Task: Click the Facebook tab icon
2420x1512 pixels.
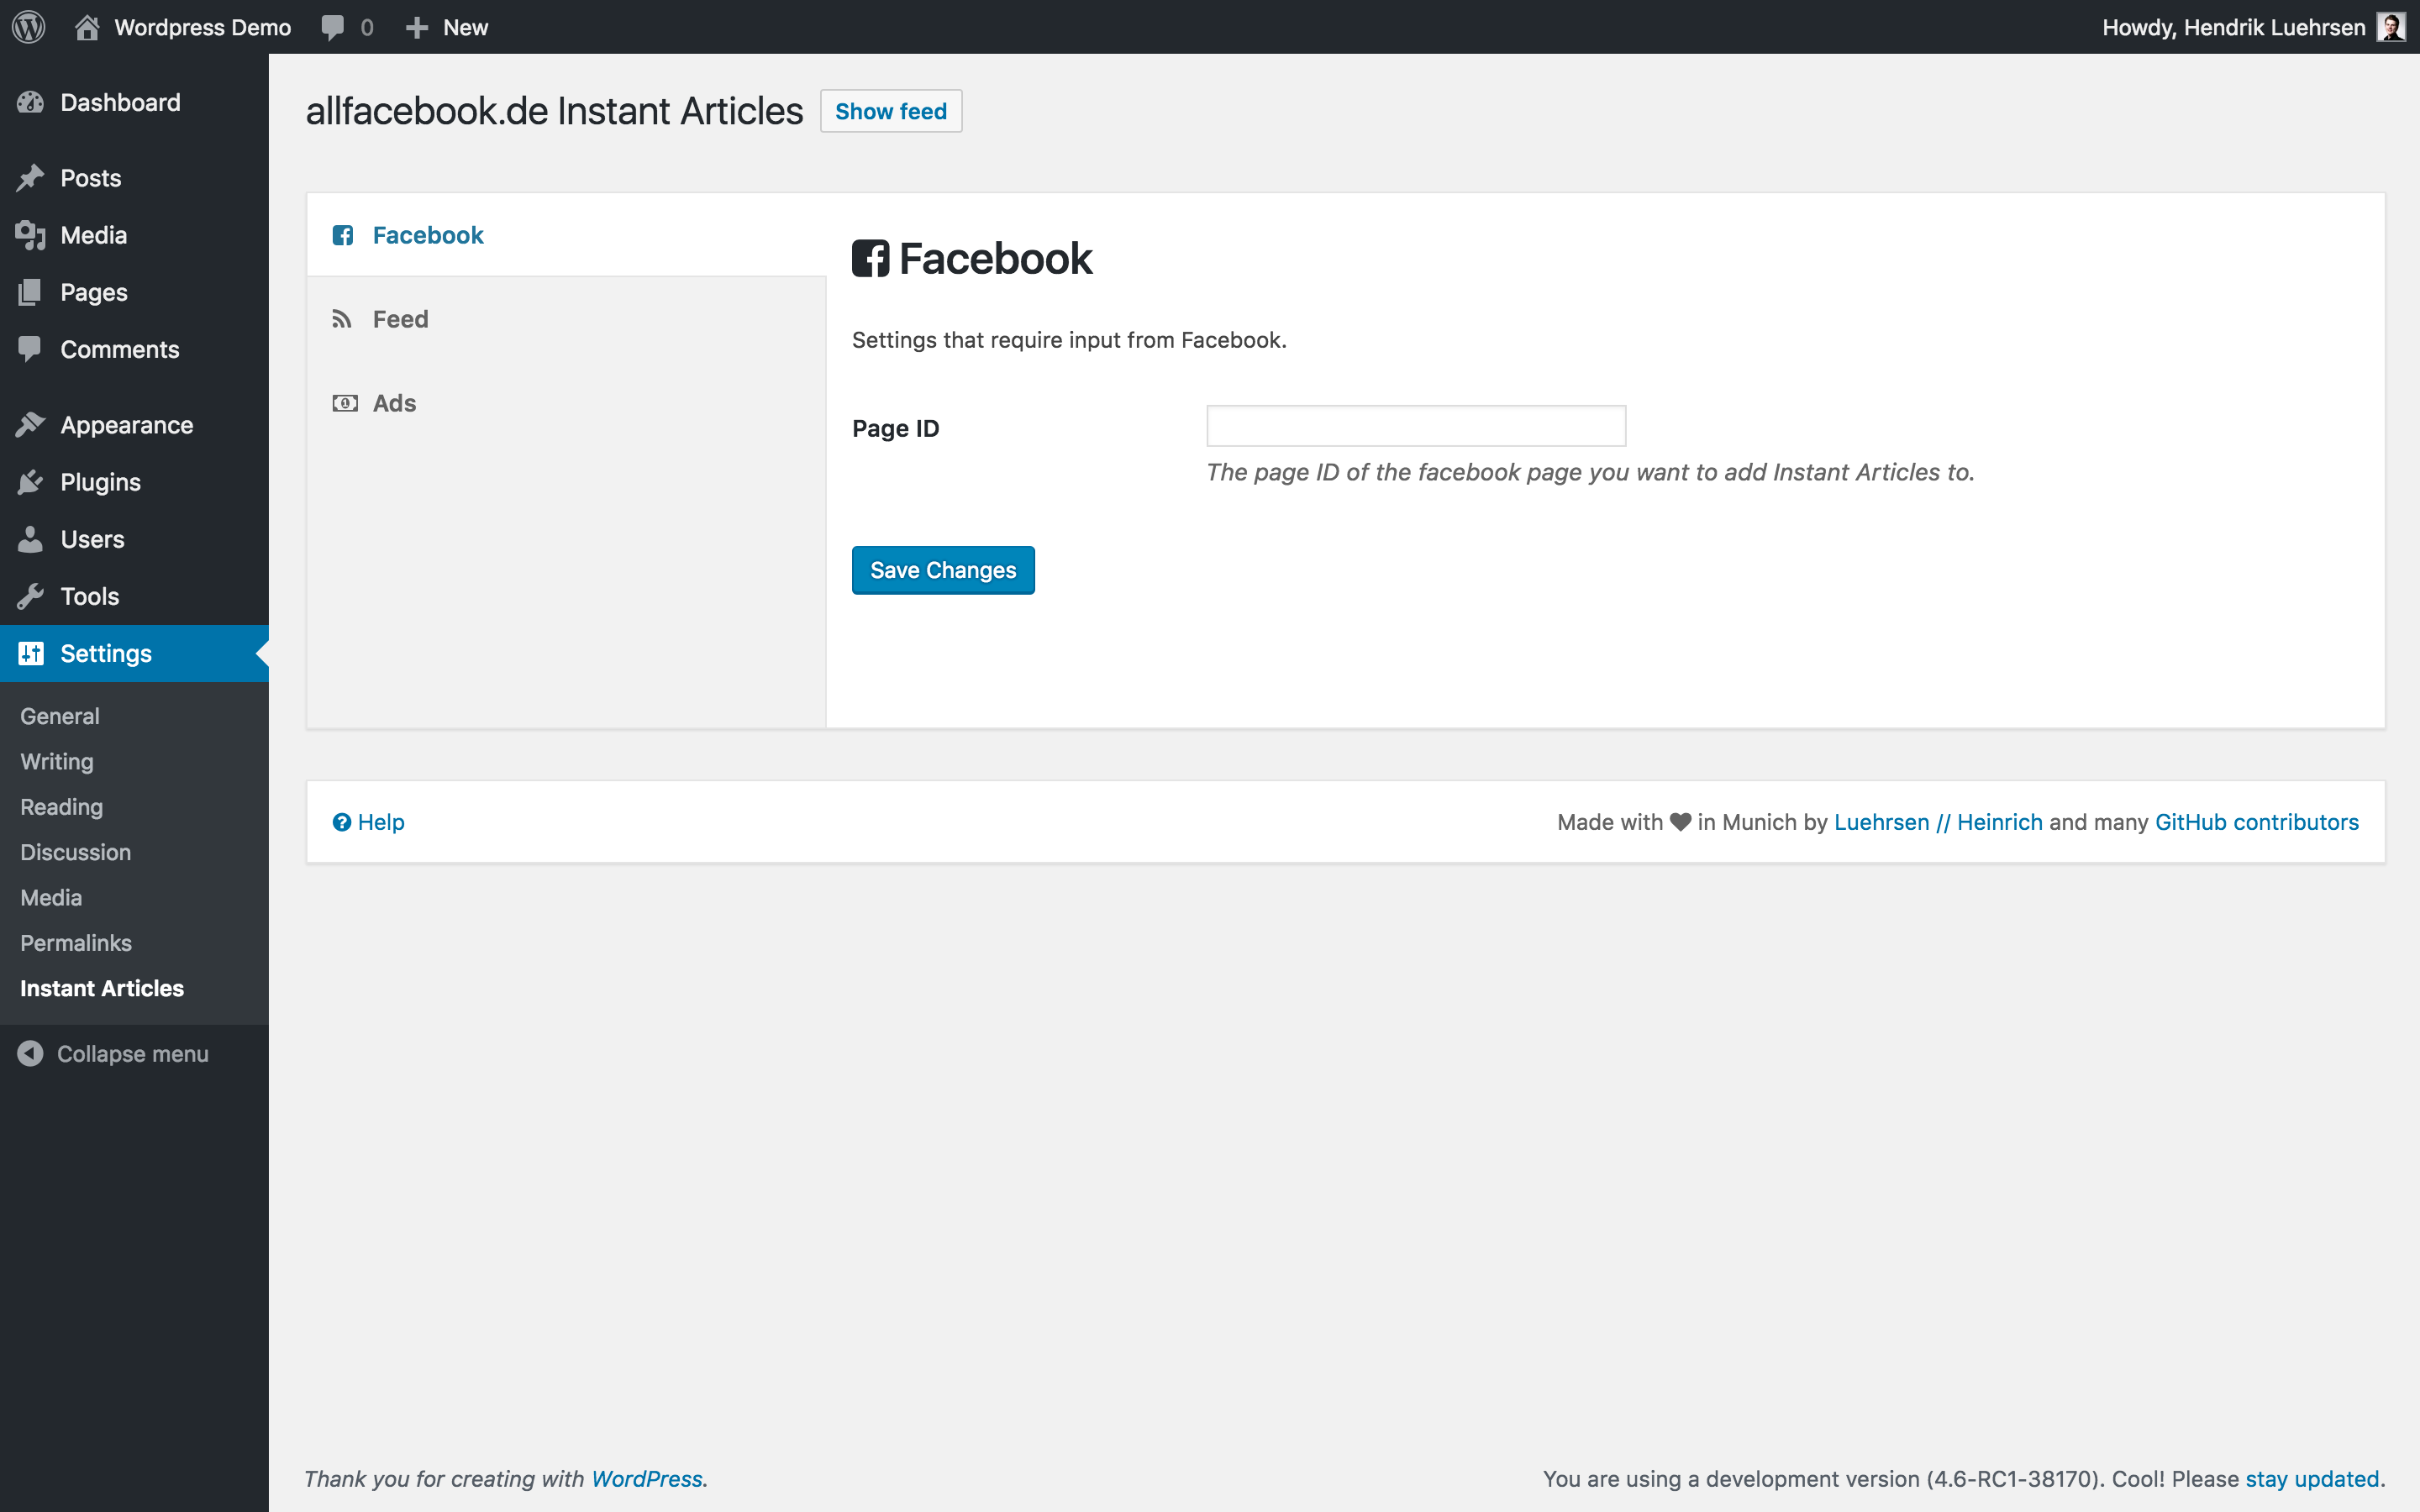Action: 343,235
